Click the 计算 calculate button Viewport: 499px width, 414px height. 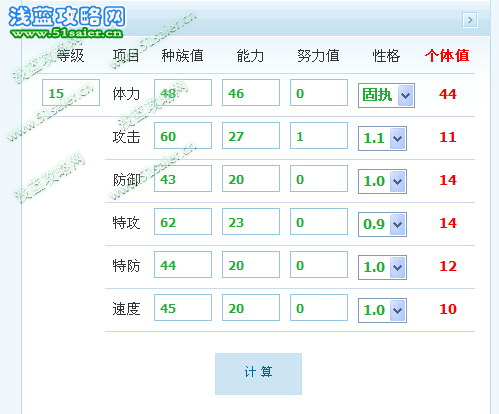click(x=258, y=374)
